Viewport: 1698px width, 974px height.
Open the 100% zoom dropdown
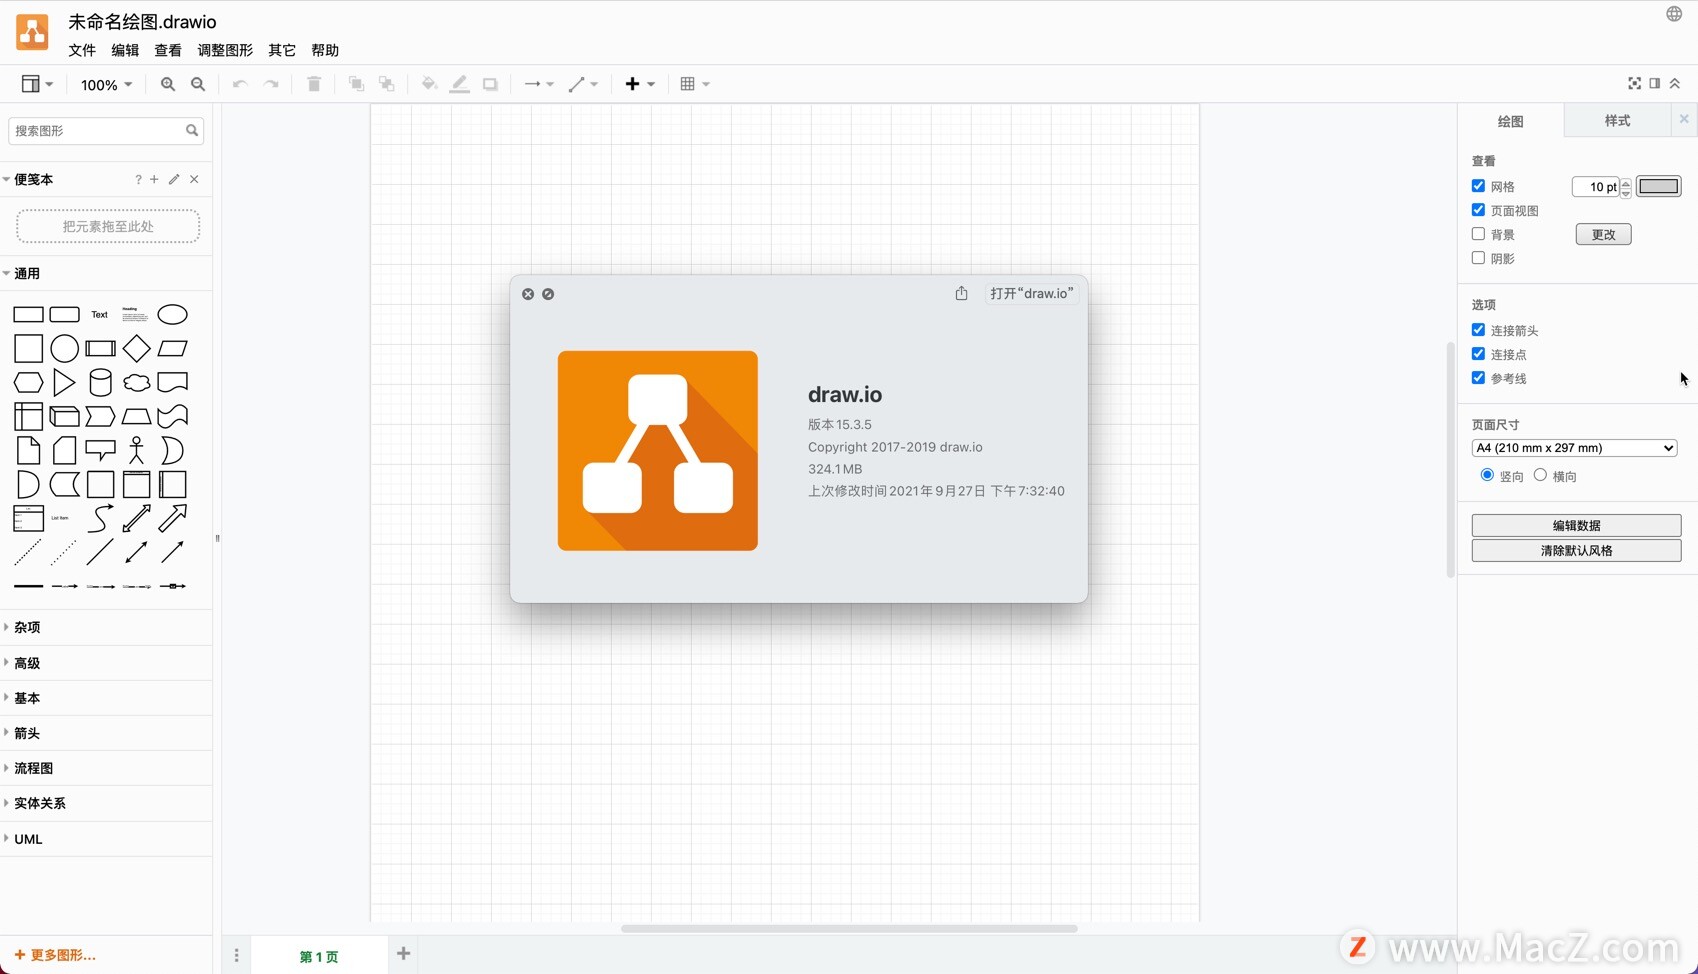(x=106, y=85)
